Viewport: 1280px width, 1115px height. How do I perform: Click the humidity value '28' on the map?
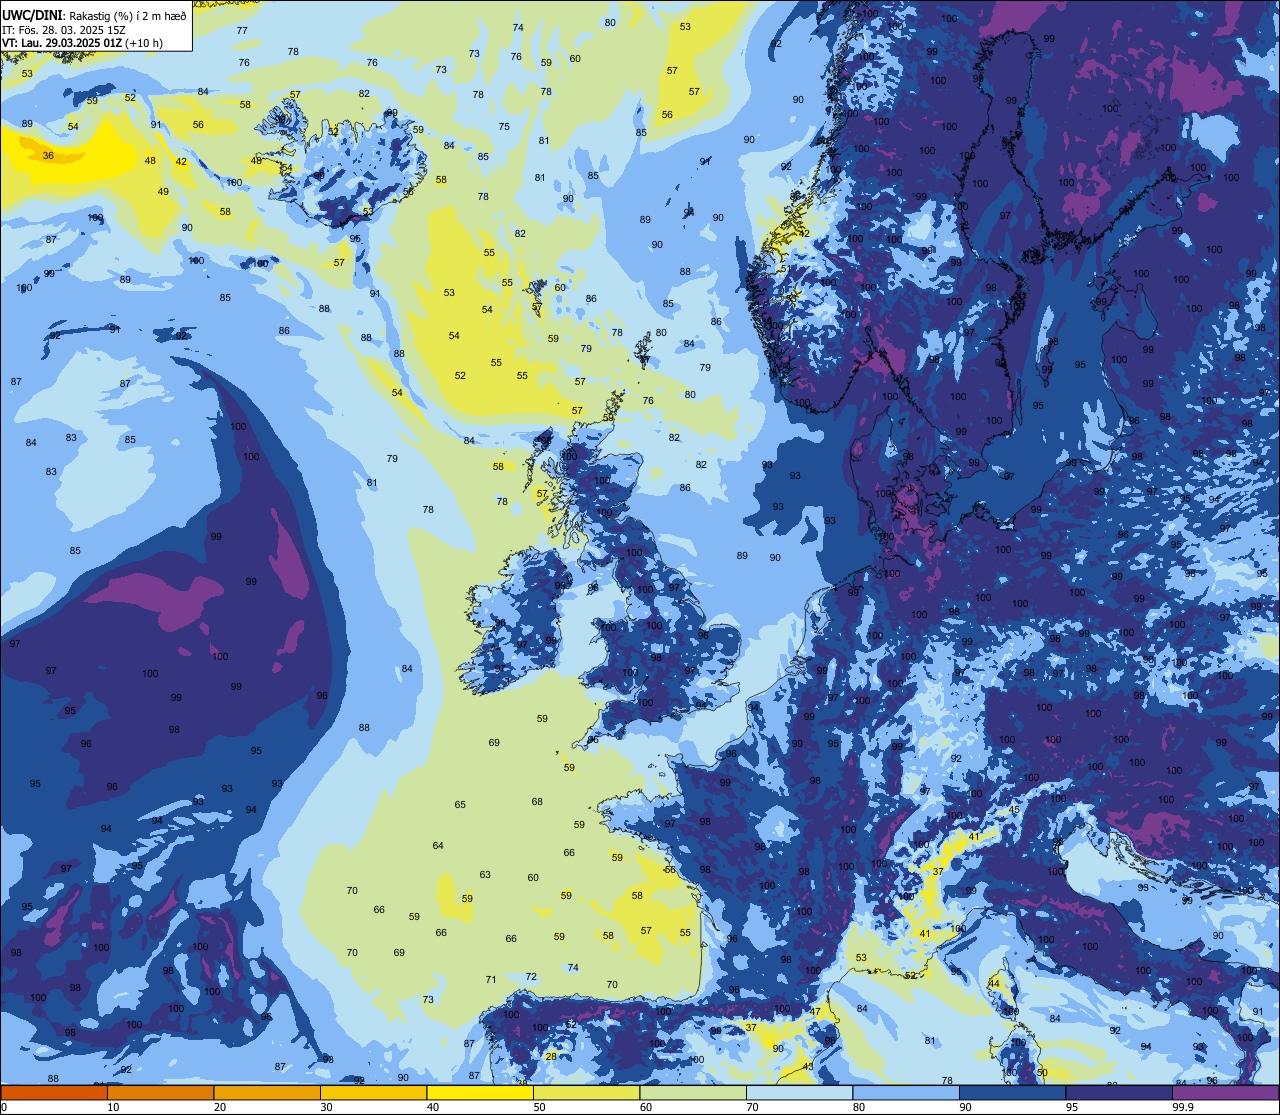551,1056
